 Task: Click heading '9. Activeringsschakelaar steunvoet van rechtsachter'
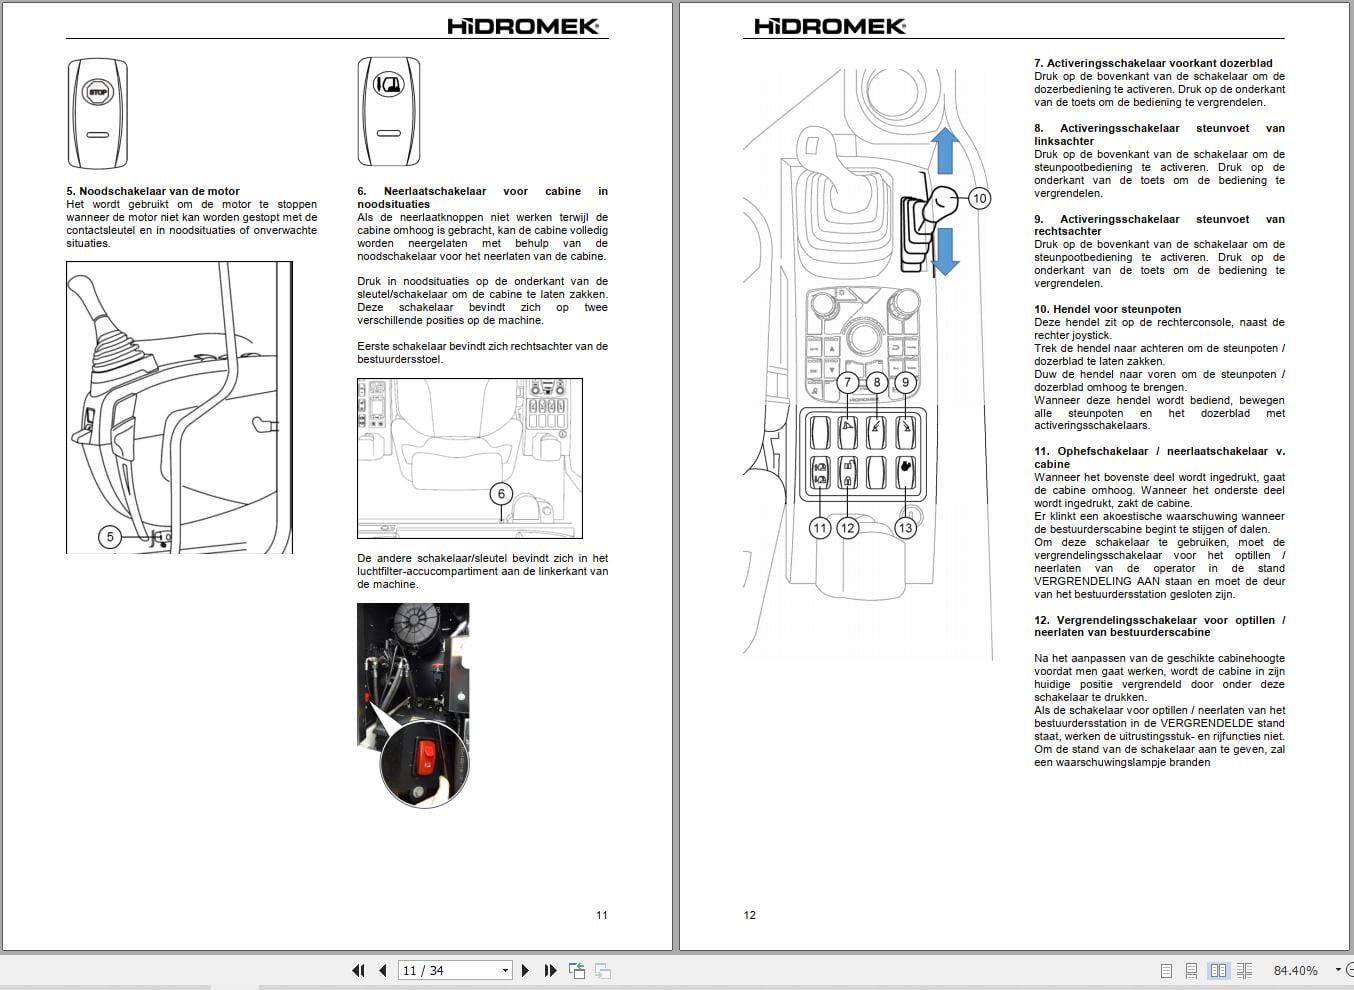(x=1159, y=225)
